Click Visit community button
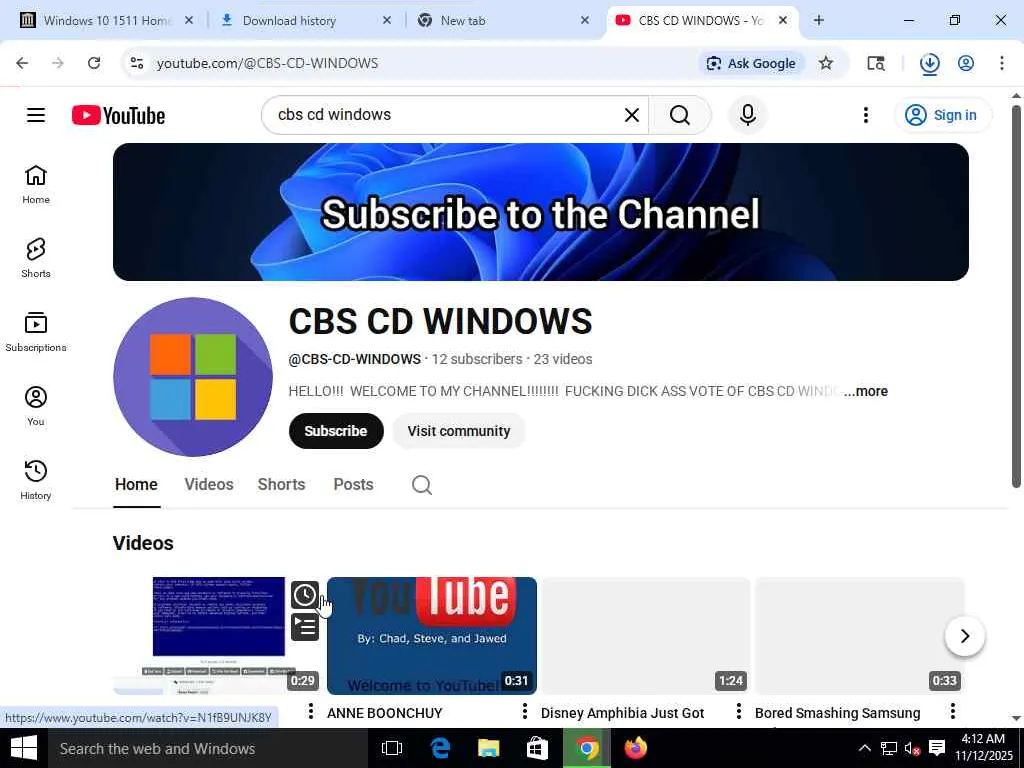 click(x=458, y=431)
